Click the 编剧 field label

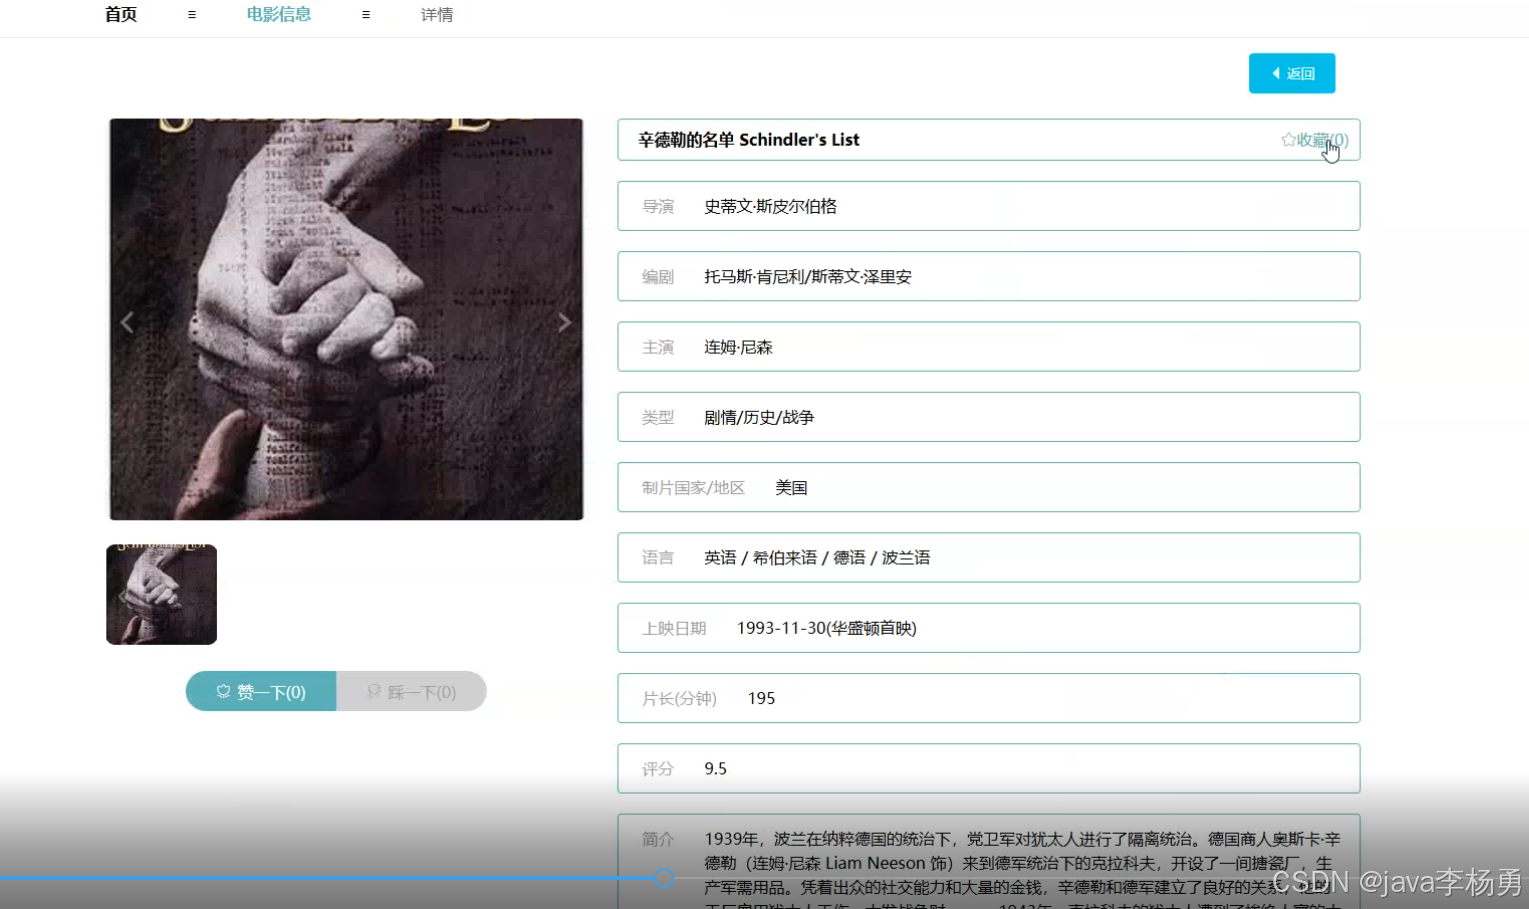pyautogui.click(x=658, y=277)
